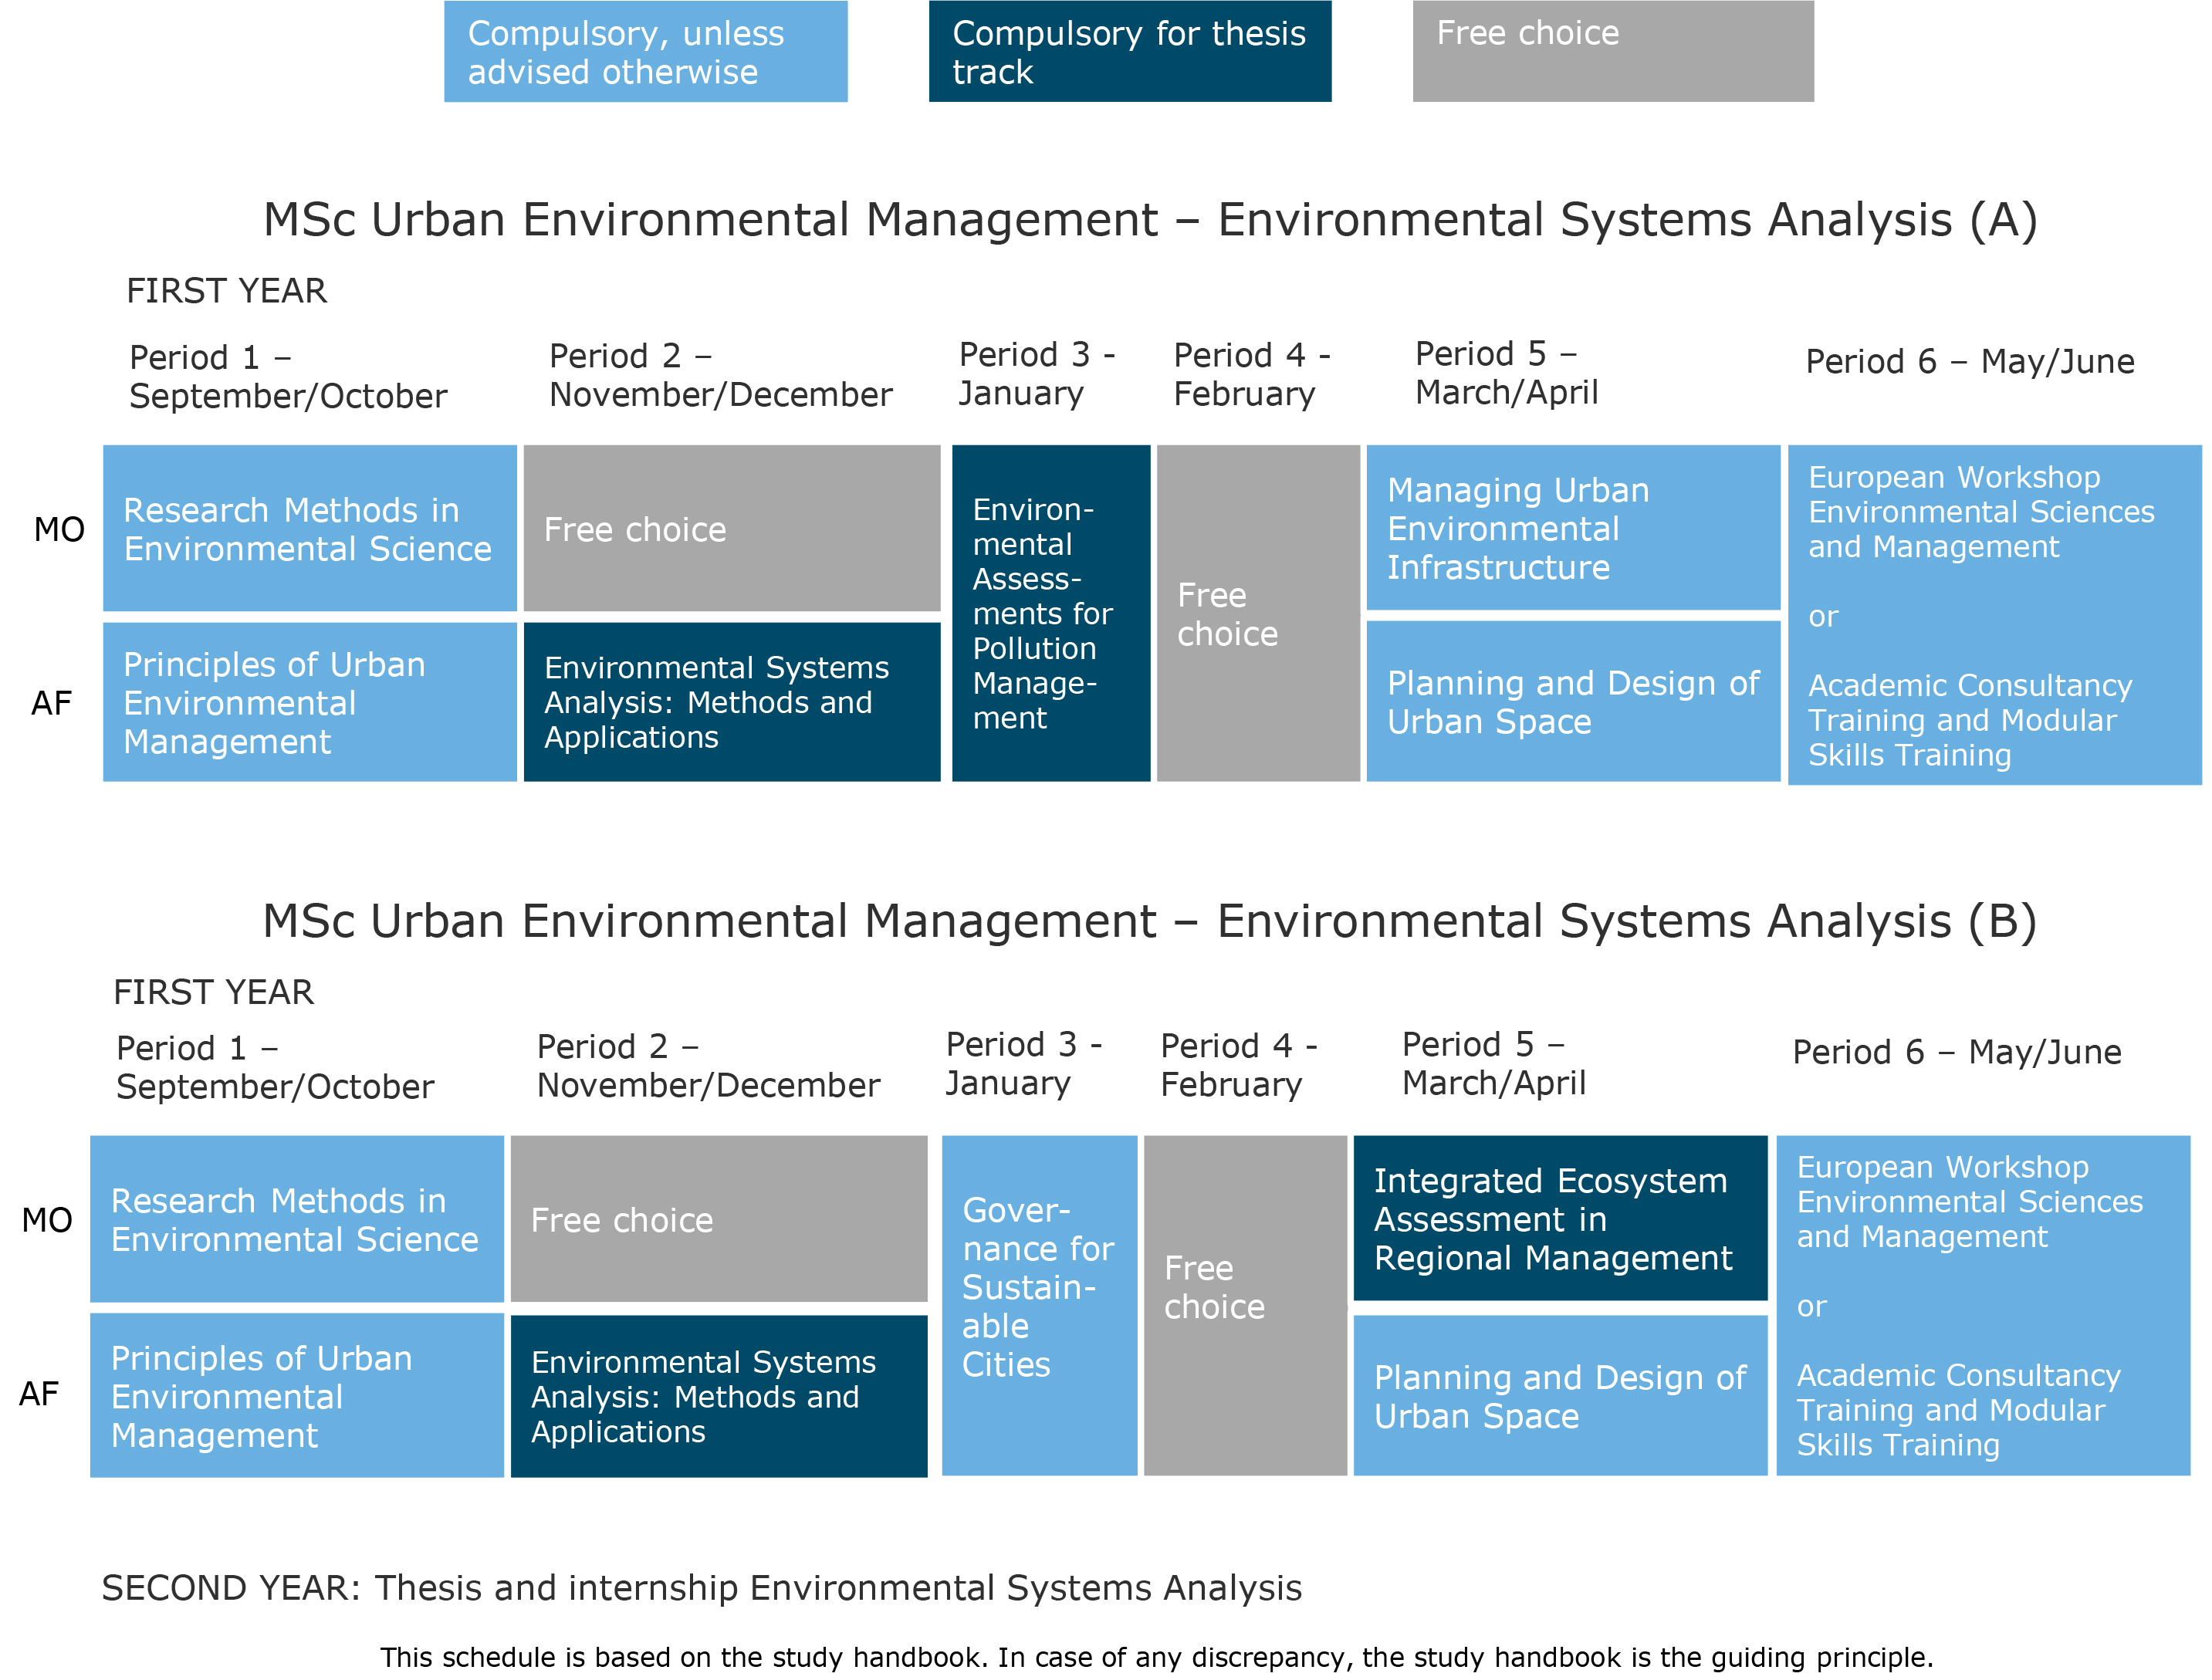Click the 'Compulsory for thesis track' legend box
The image size is (2212, 1680).
pos(1130,51)
